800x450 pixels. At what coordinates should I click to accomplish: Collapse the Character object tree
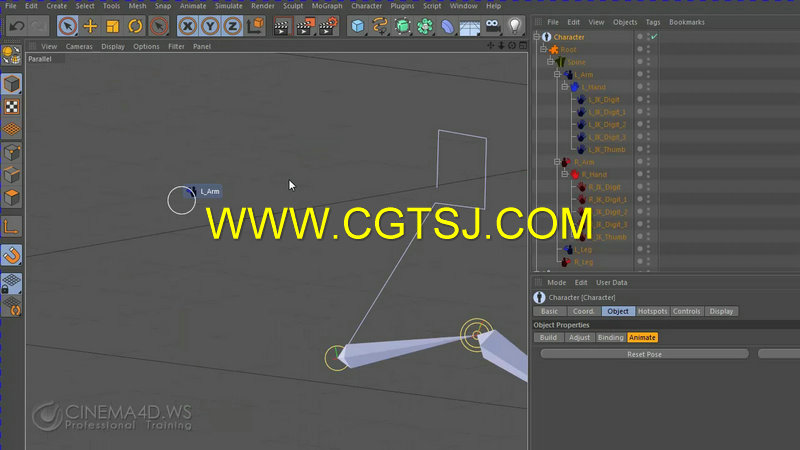pyautogui.click(x=537, y=37)
